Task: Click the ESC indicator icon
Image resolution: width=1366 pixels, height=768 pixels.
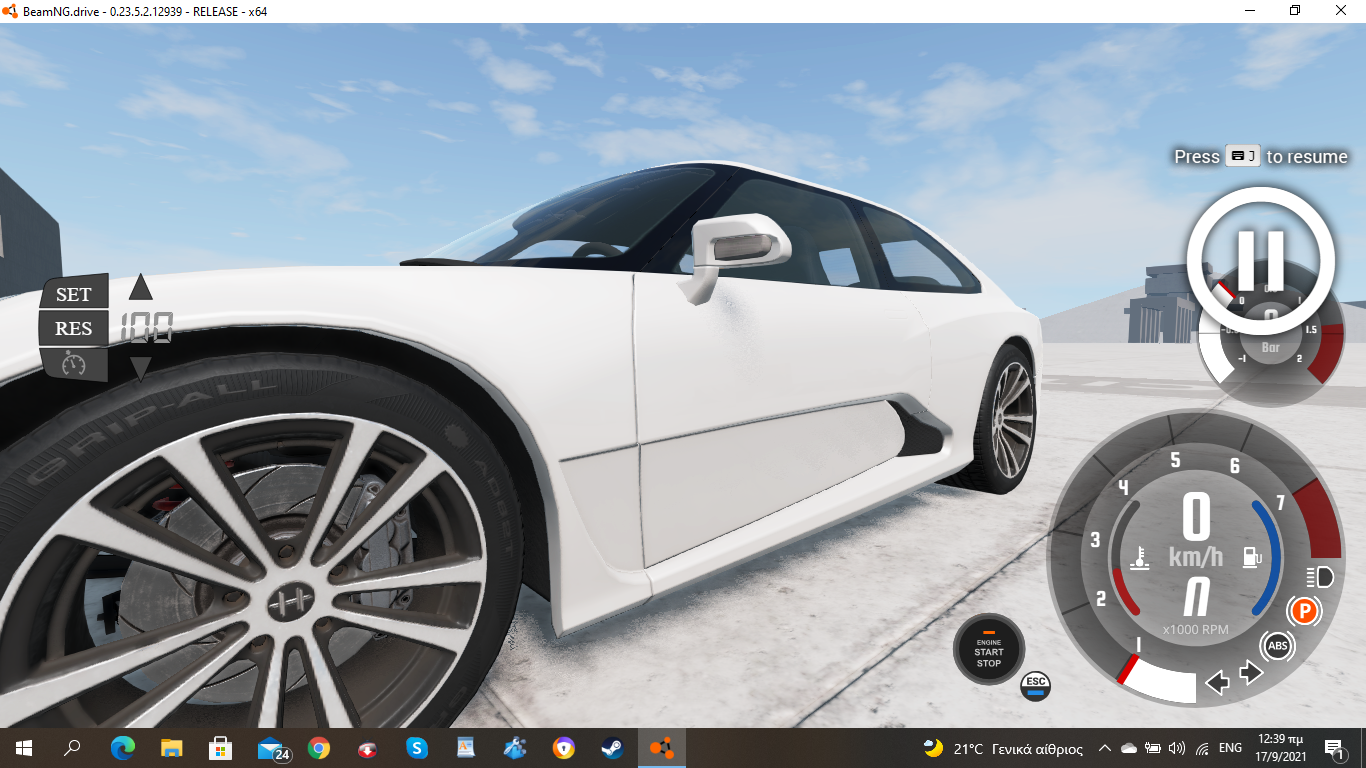Action: (1036, 686)
